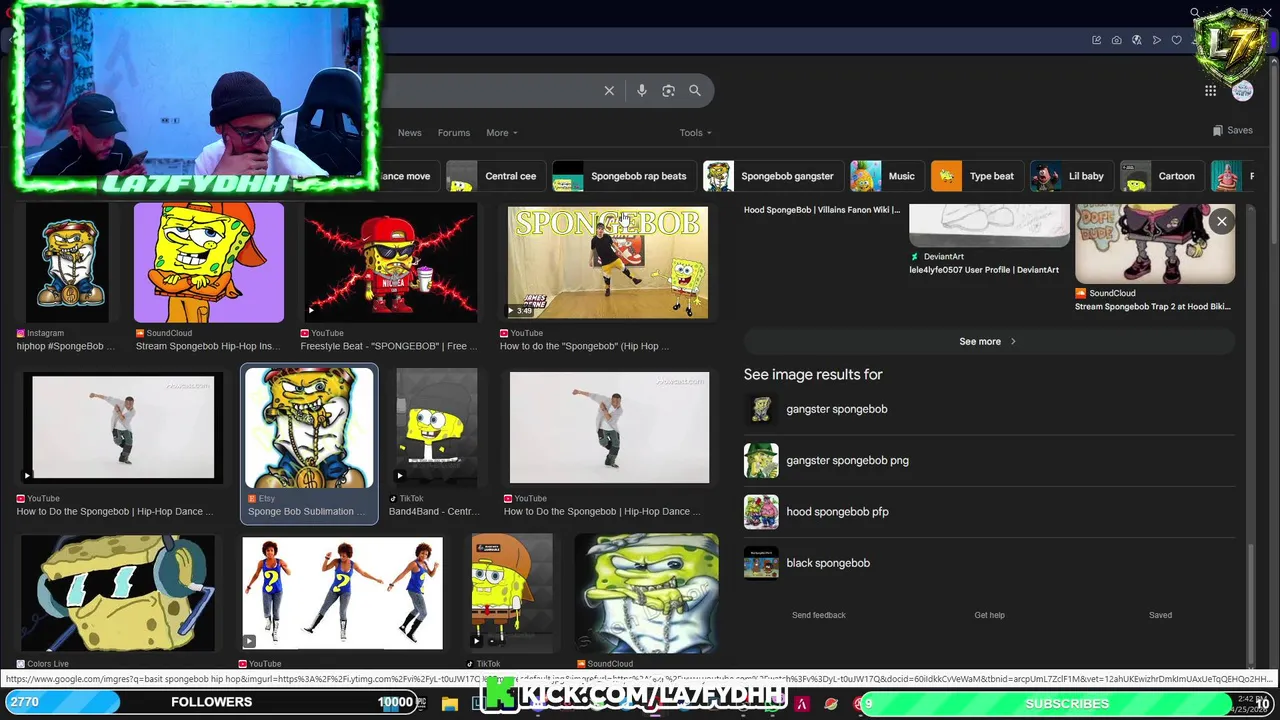Screen dimensions: 1280x720
Task: Click 'Hood SpongeBob | Villains Fanon Wiki' title
Action: pyautogui.click(x=822, y=210)
